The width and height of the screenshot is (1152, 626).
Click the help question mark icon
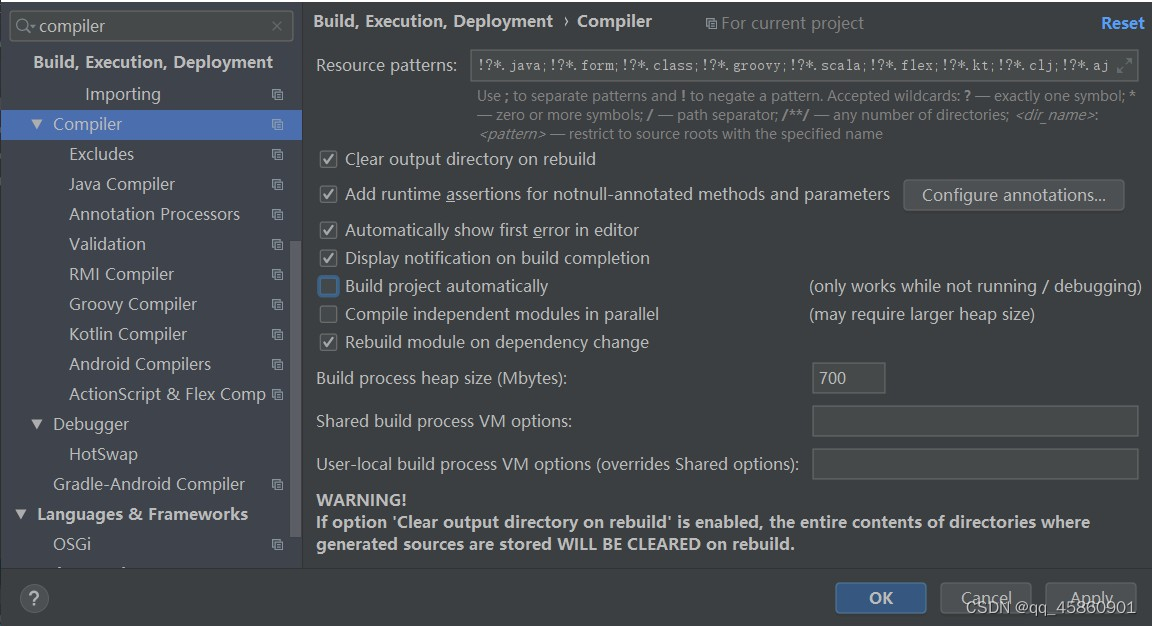pyautogui.click(x=33, y=598)
